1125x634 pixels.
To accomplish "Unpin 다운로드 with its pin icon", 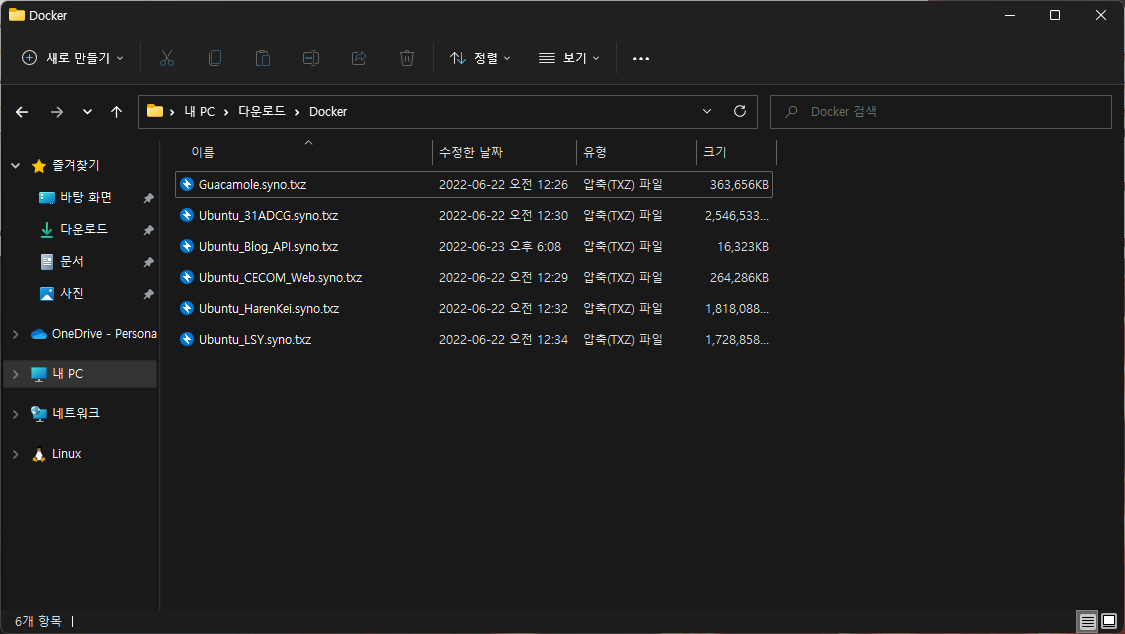I will point(149,230).
